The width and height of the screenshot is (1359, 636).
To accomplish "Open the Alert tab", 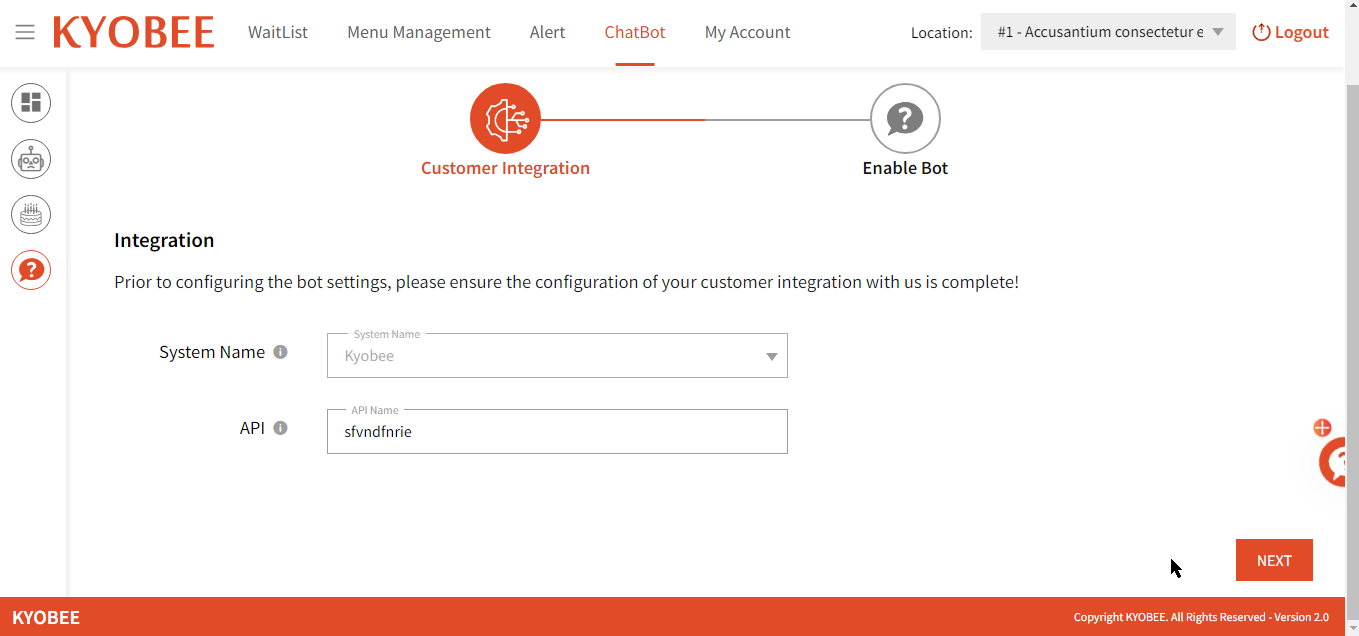I will click(x=547, y=32).
